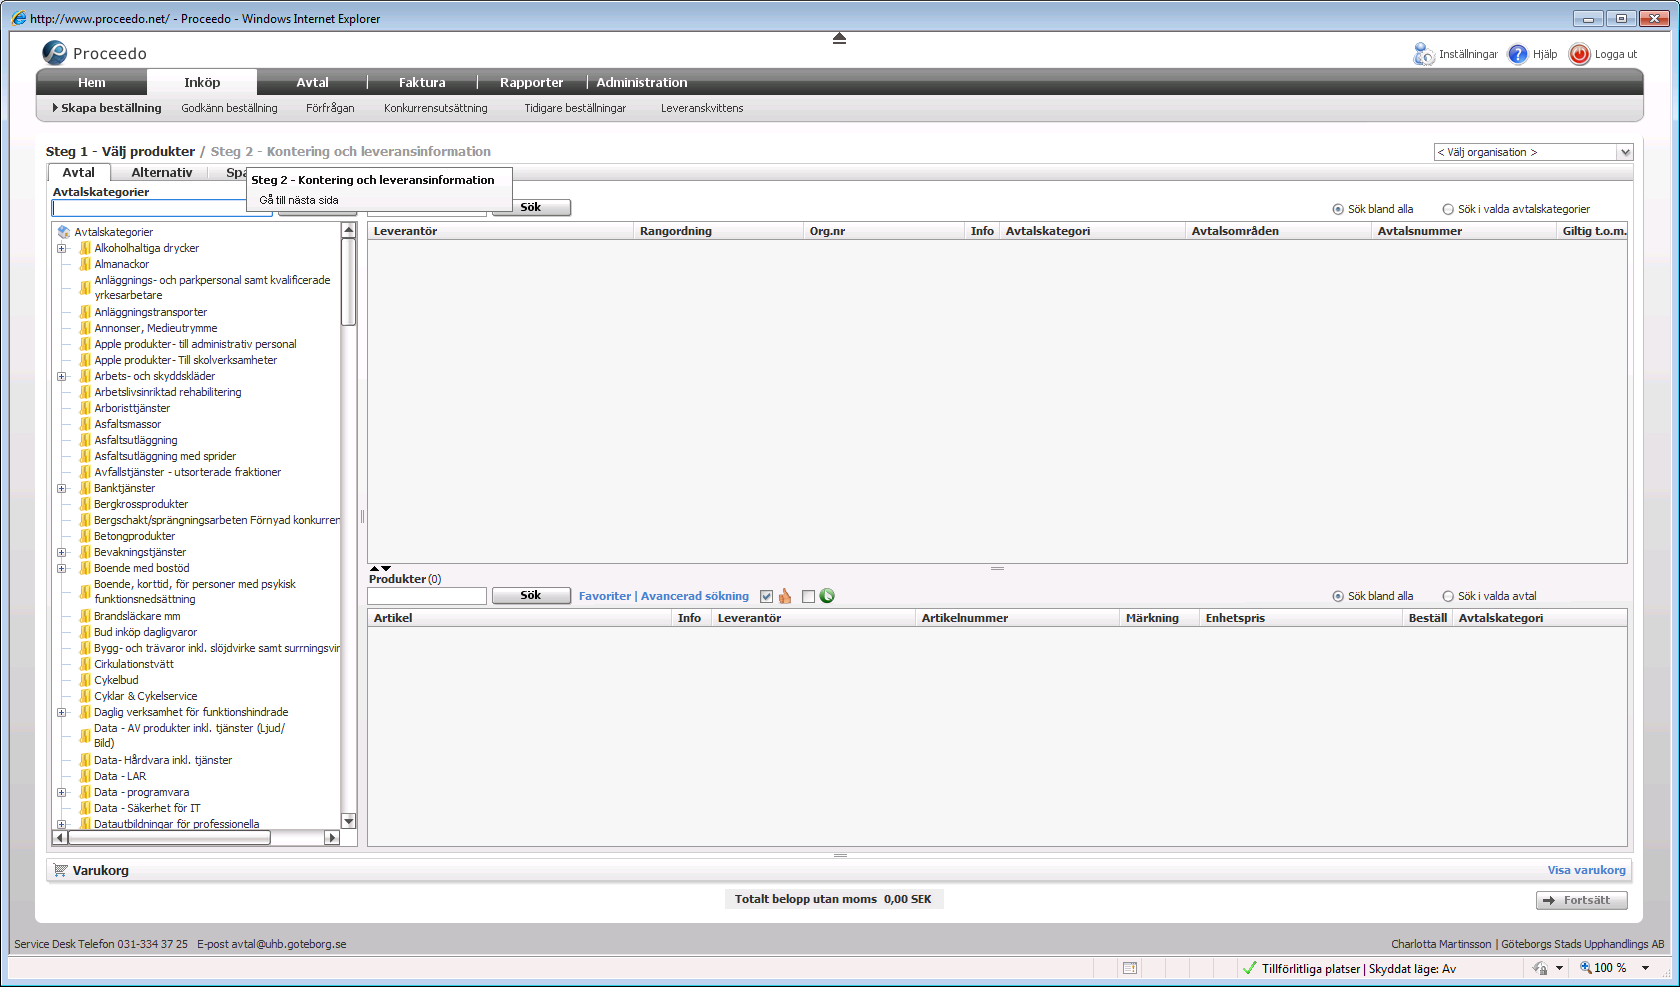Expand Banktjänster tree node

(x=62, y=488)
